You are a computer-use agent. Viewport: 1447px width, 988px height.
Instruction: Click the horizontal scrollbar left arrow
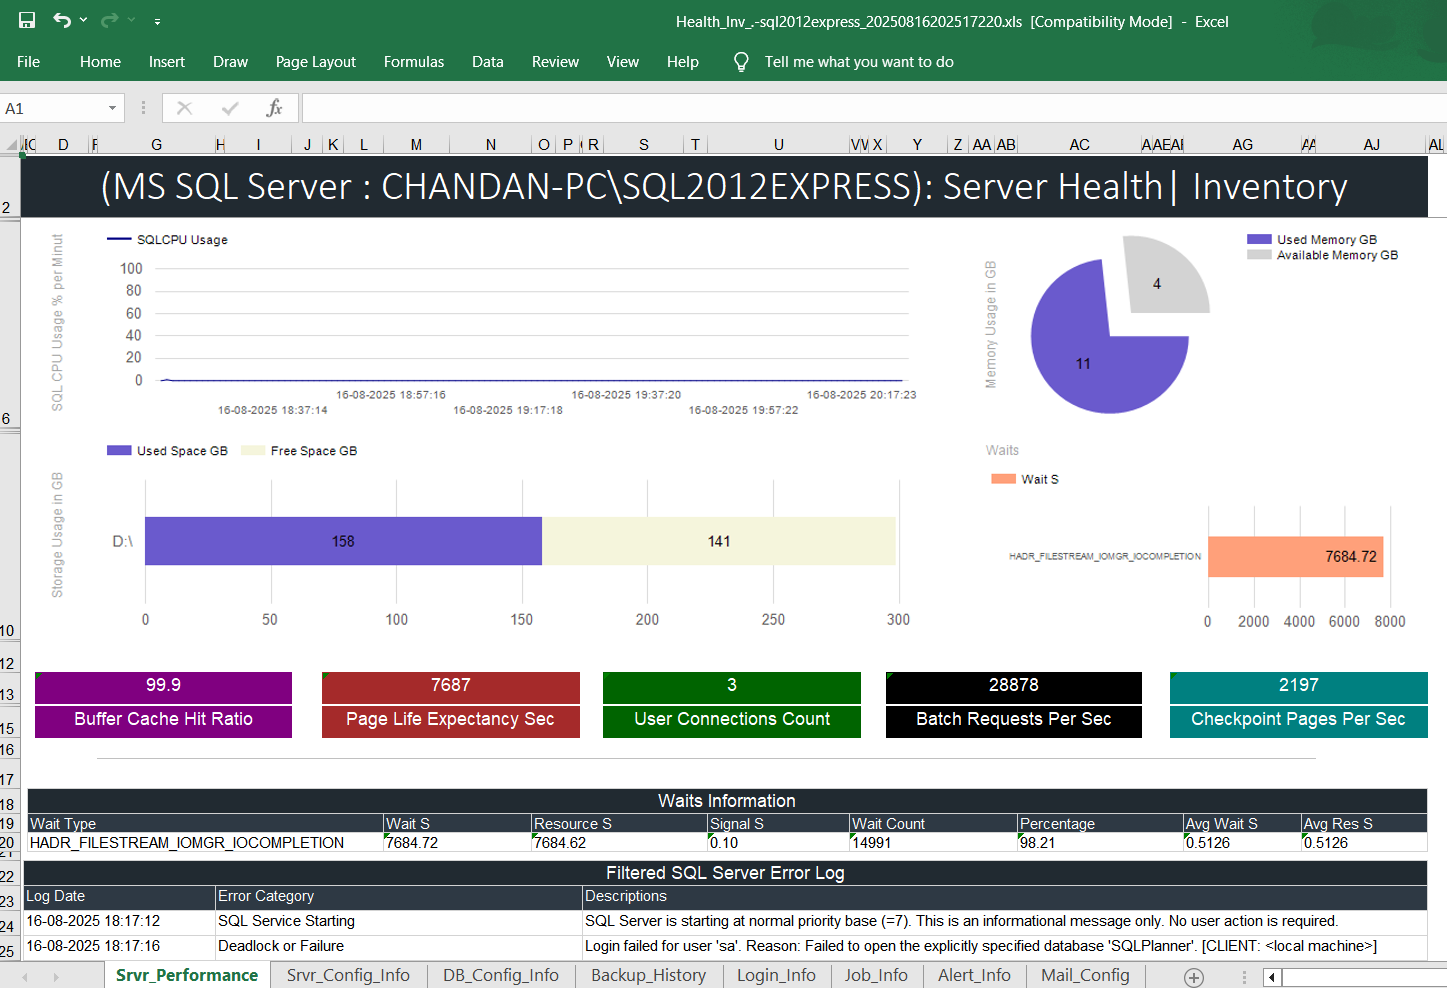(1271, 977)
